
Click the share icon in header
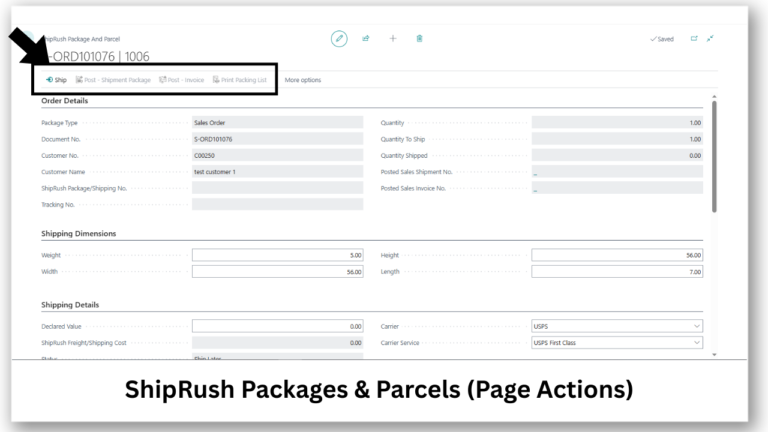coord(366,39)
